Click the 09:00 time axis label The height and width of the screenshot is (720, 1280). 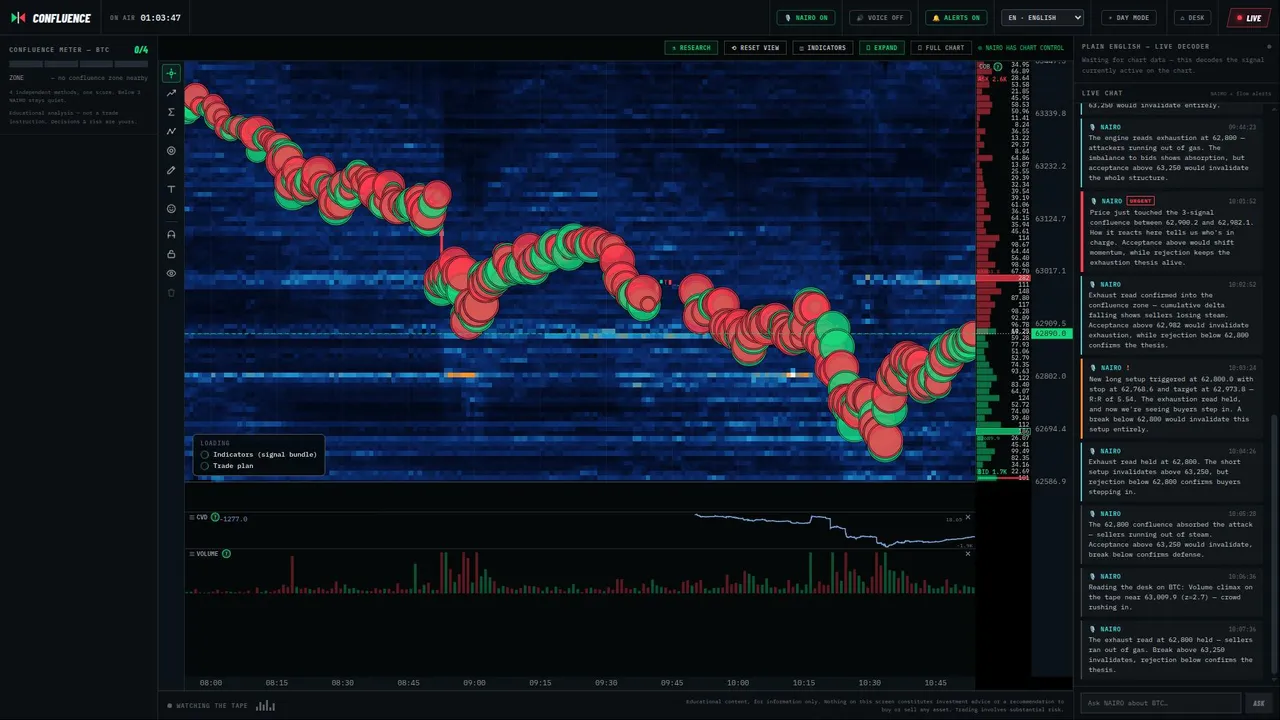[x=474, y=683]
